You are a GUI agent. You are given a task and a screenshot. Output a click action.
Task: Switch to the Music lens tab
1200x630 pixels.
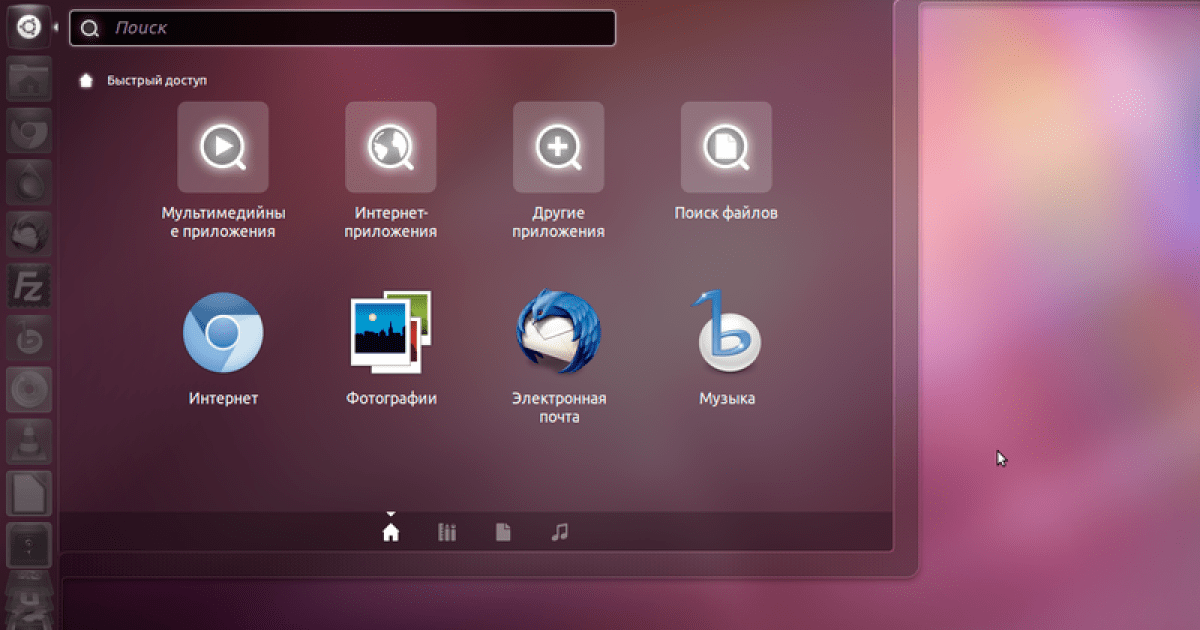(x=559, y=532)
